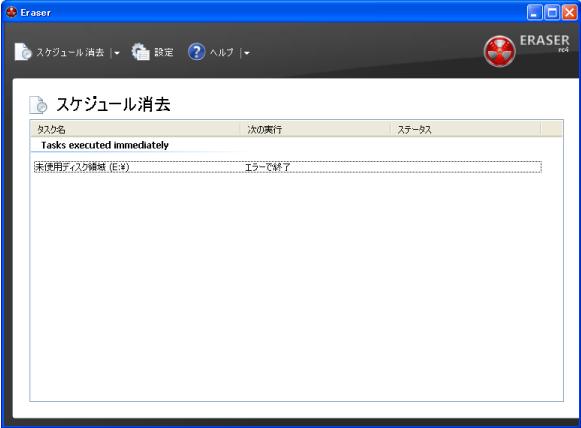
Task: Open the ヘルプ menu label
Action: click(x=222, y=52)
